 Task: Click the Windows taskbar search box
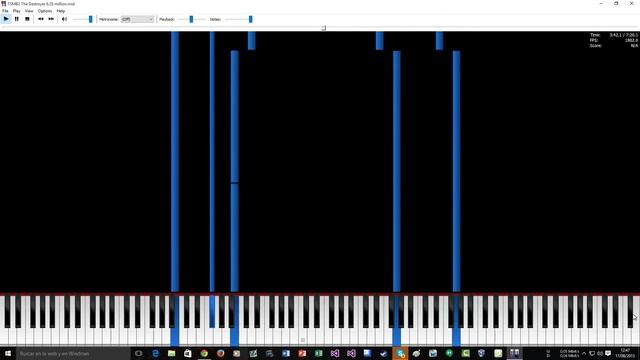click(73, 353)
